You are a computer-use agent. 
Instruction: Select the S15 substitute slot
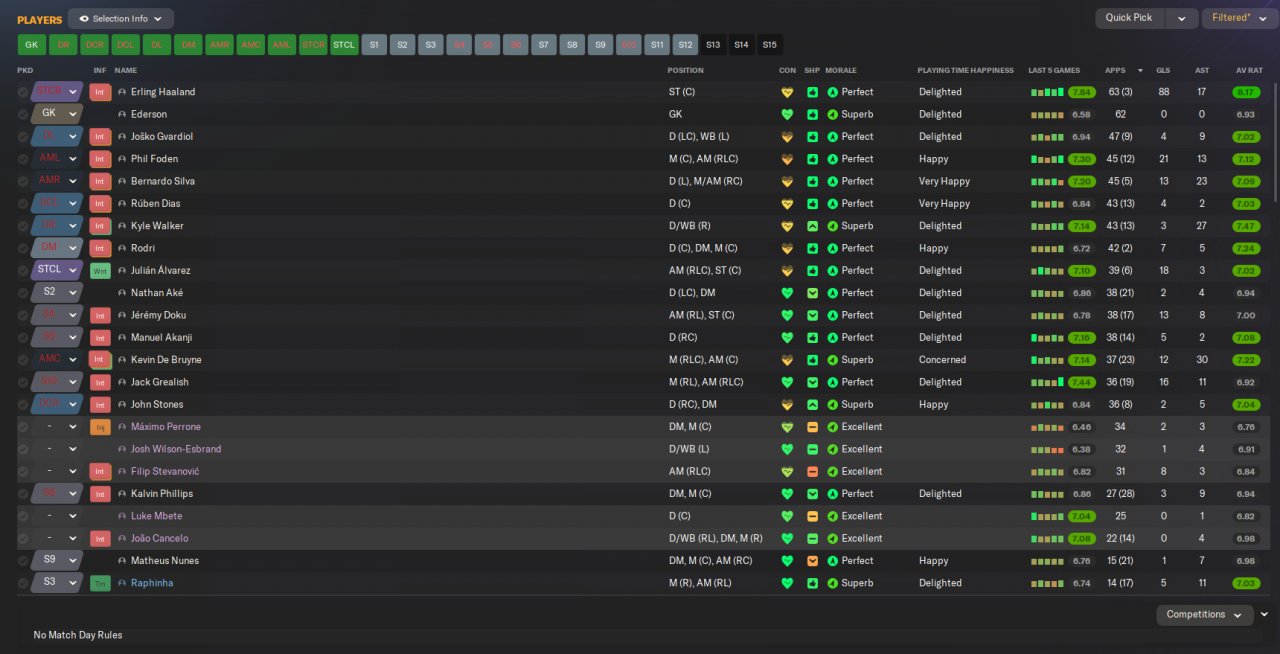[x=769, y=45]
